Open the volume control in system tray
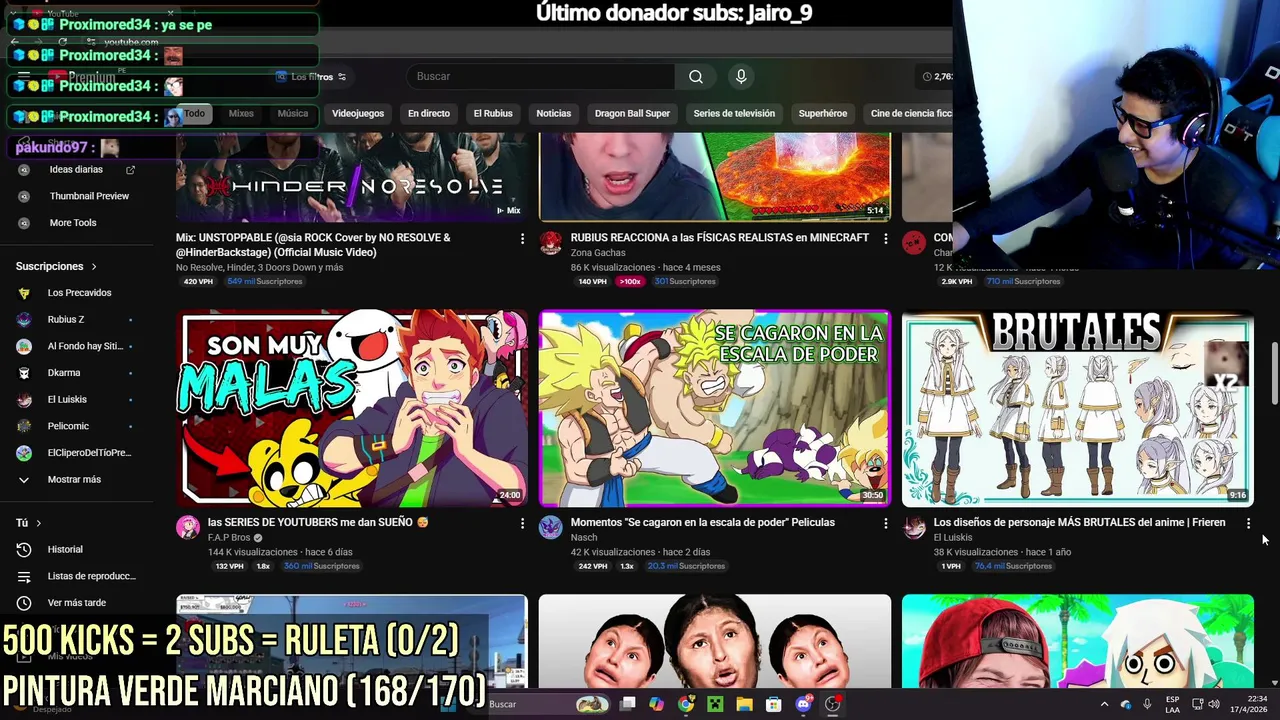This screenshot has width=1280, height=720. click(x=1213, y=704)
